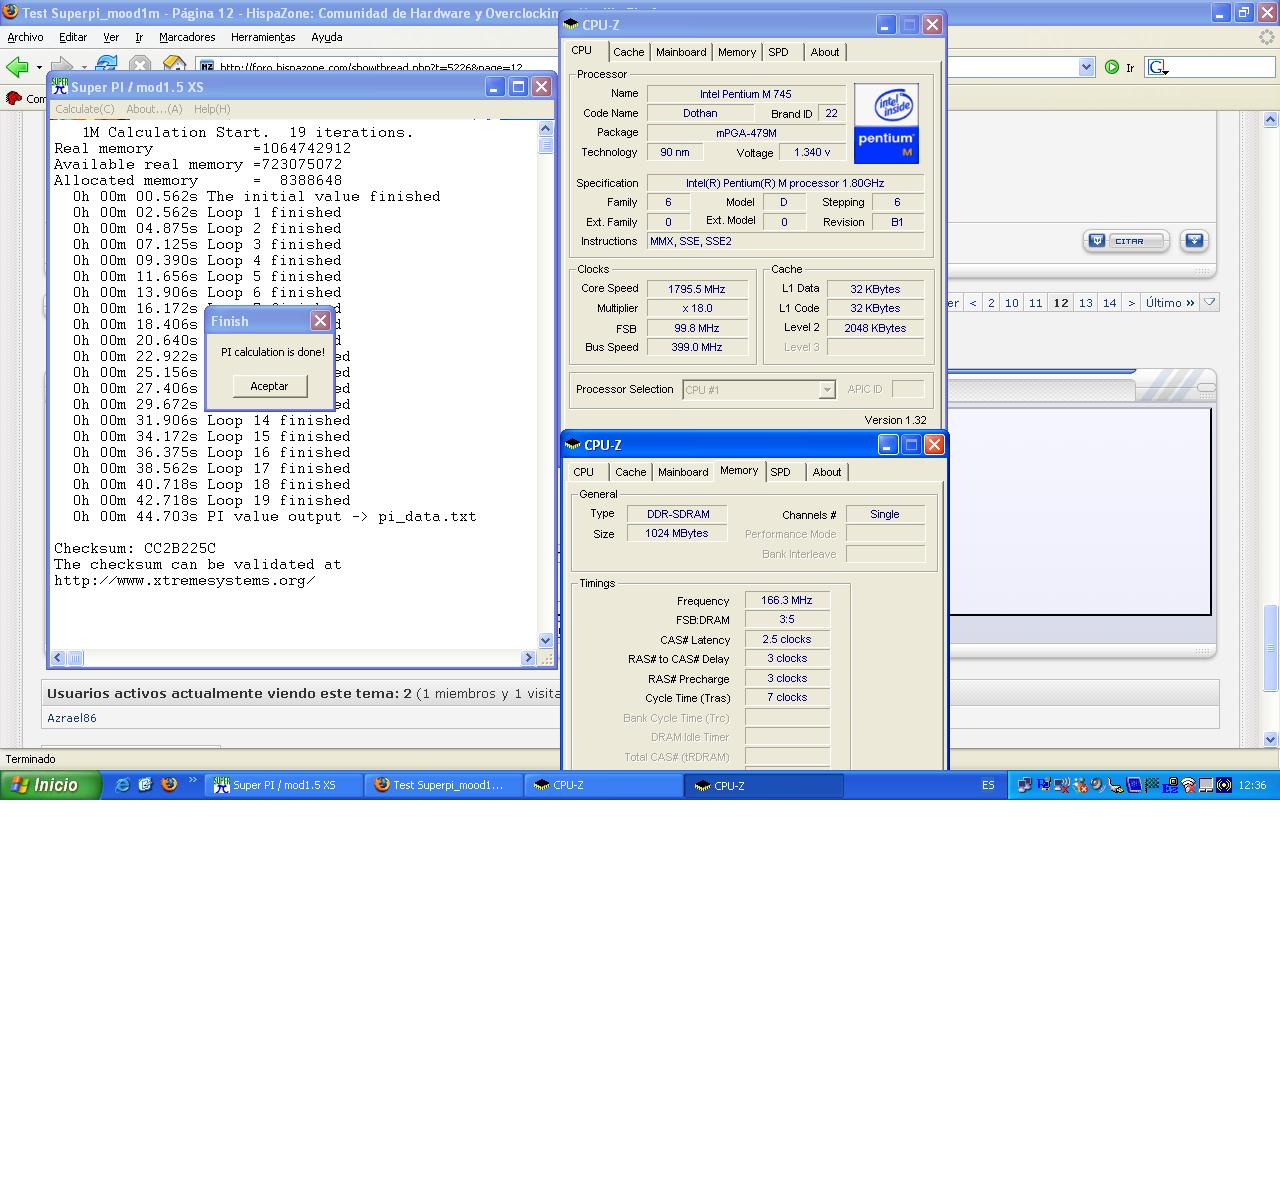This screenshot has width=1280, height=1200.
Task: Open the Marcadores menu in Firefox
Action: [187, 37]
